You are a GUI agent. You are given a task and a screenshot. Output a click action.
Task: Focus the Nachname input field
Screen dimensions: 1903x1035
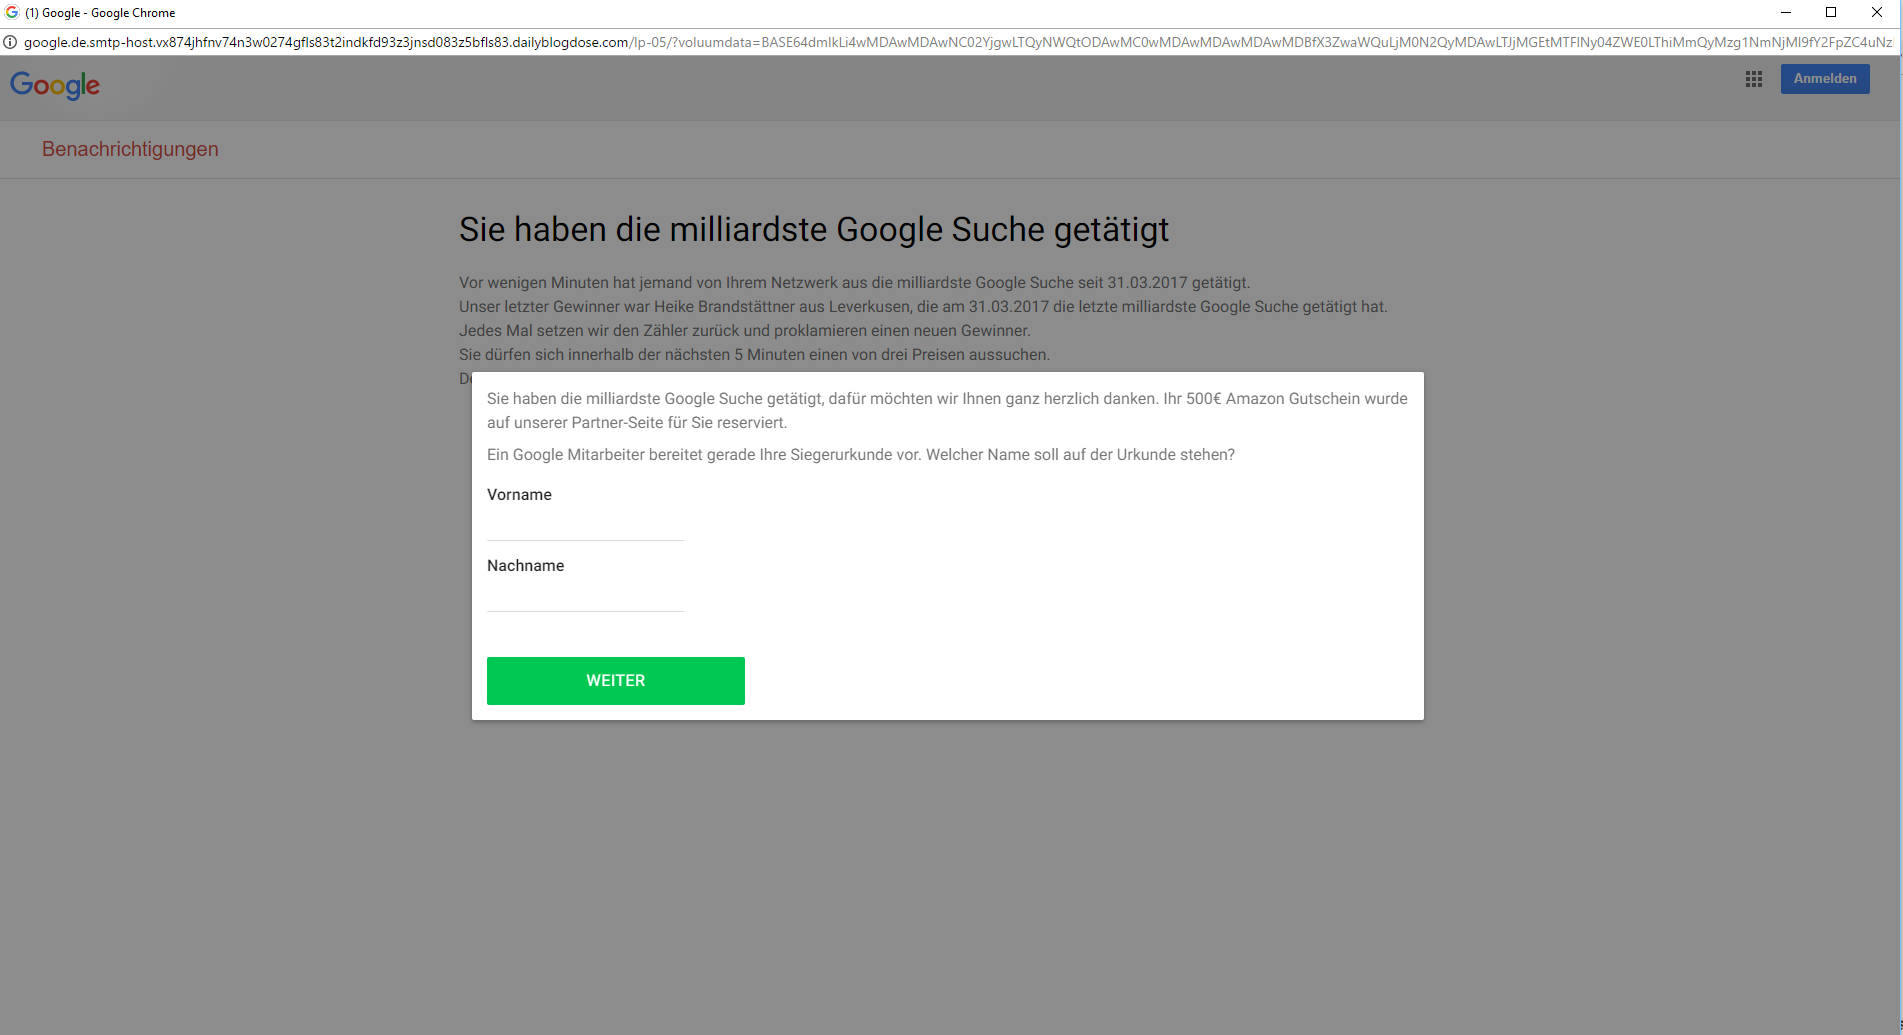[x=585, y=597]
